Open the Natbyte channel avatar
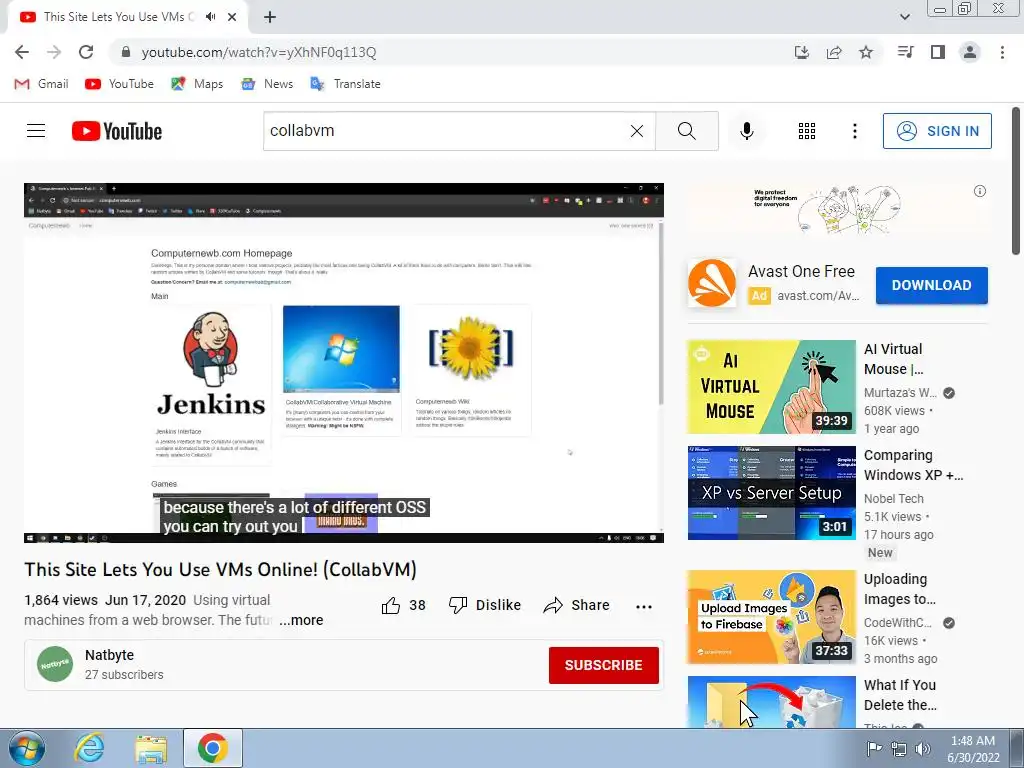This screenshot has width=1024, height=768. tap(55, 664)
